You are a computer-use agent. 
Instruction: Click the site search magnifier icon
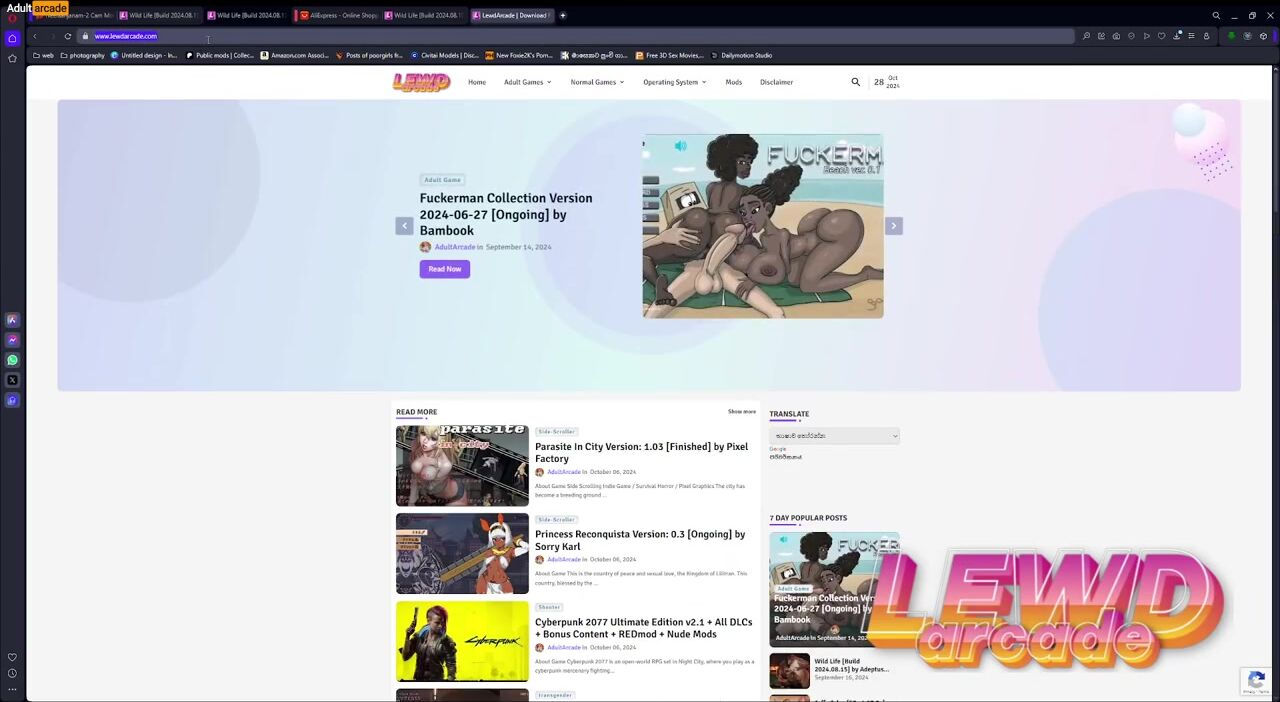(855, 82)
